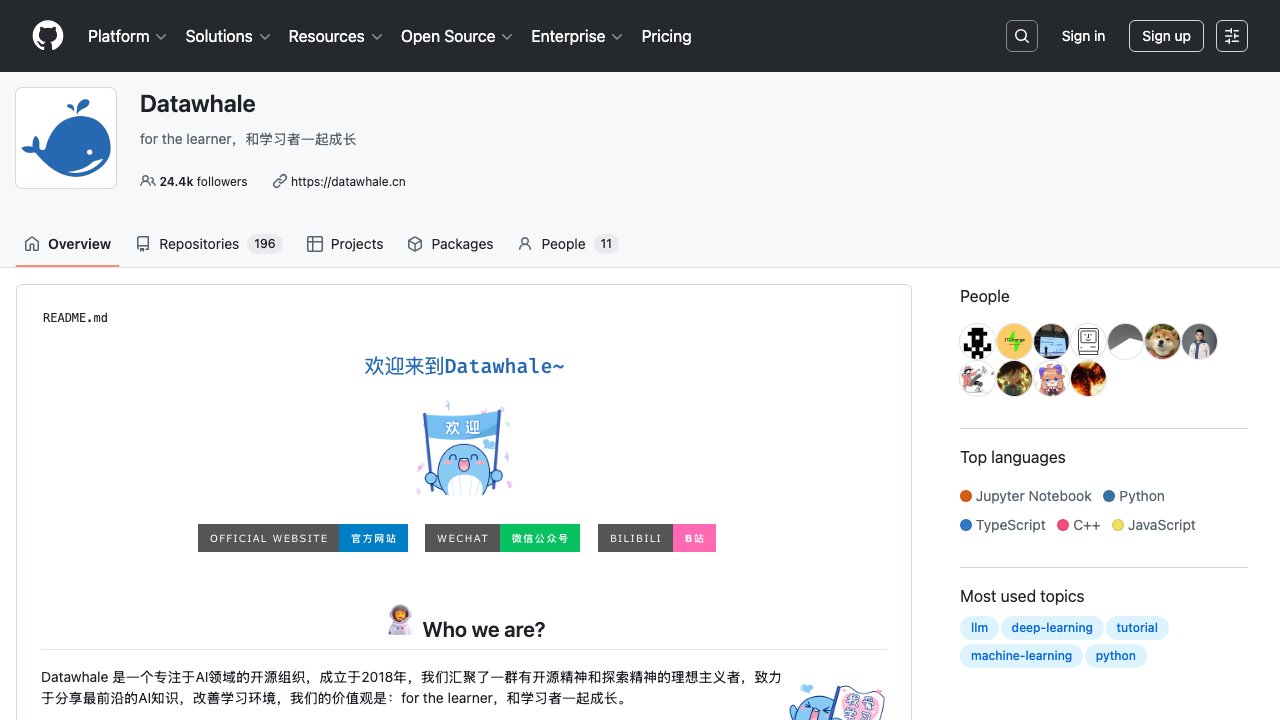Click the pixel-art black member avatar

point(977,342)
